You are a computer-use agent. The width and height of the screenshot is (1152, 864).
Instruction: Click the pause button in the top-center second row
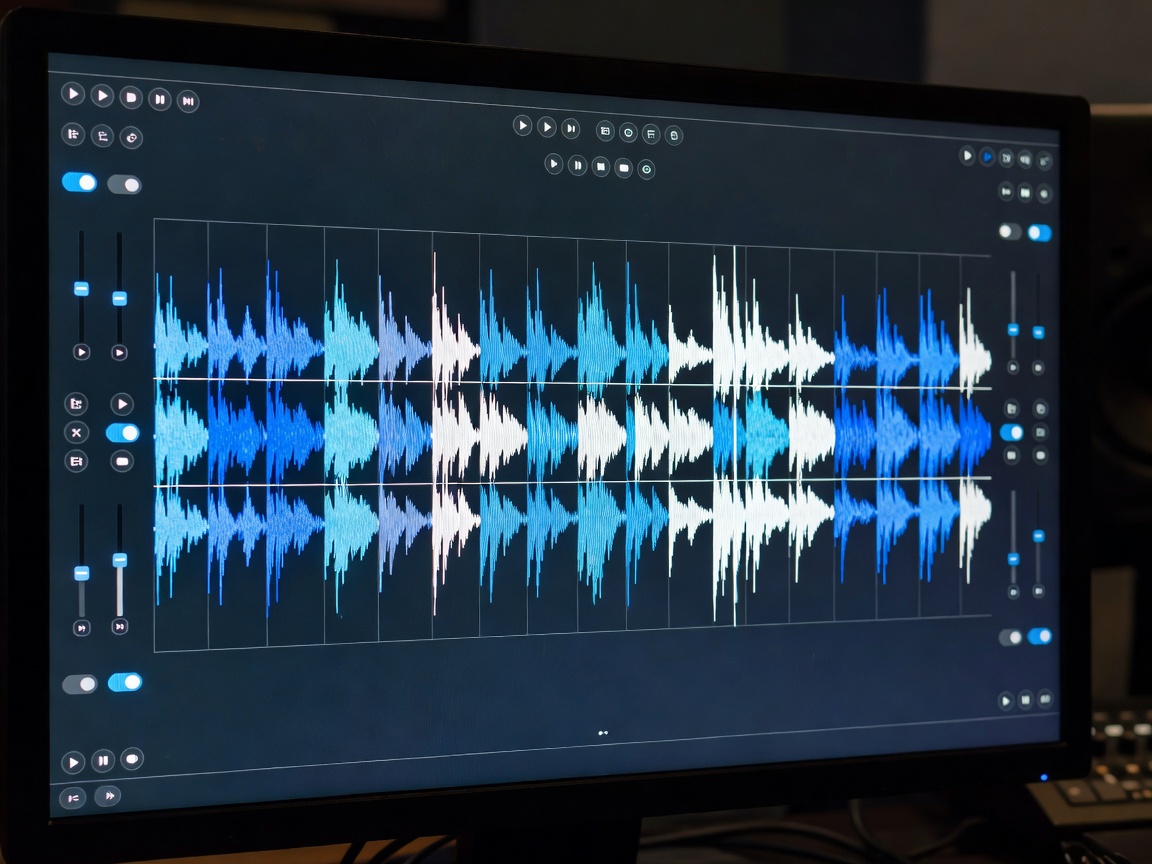(577, 165)
